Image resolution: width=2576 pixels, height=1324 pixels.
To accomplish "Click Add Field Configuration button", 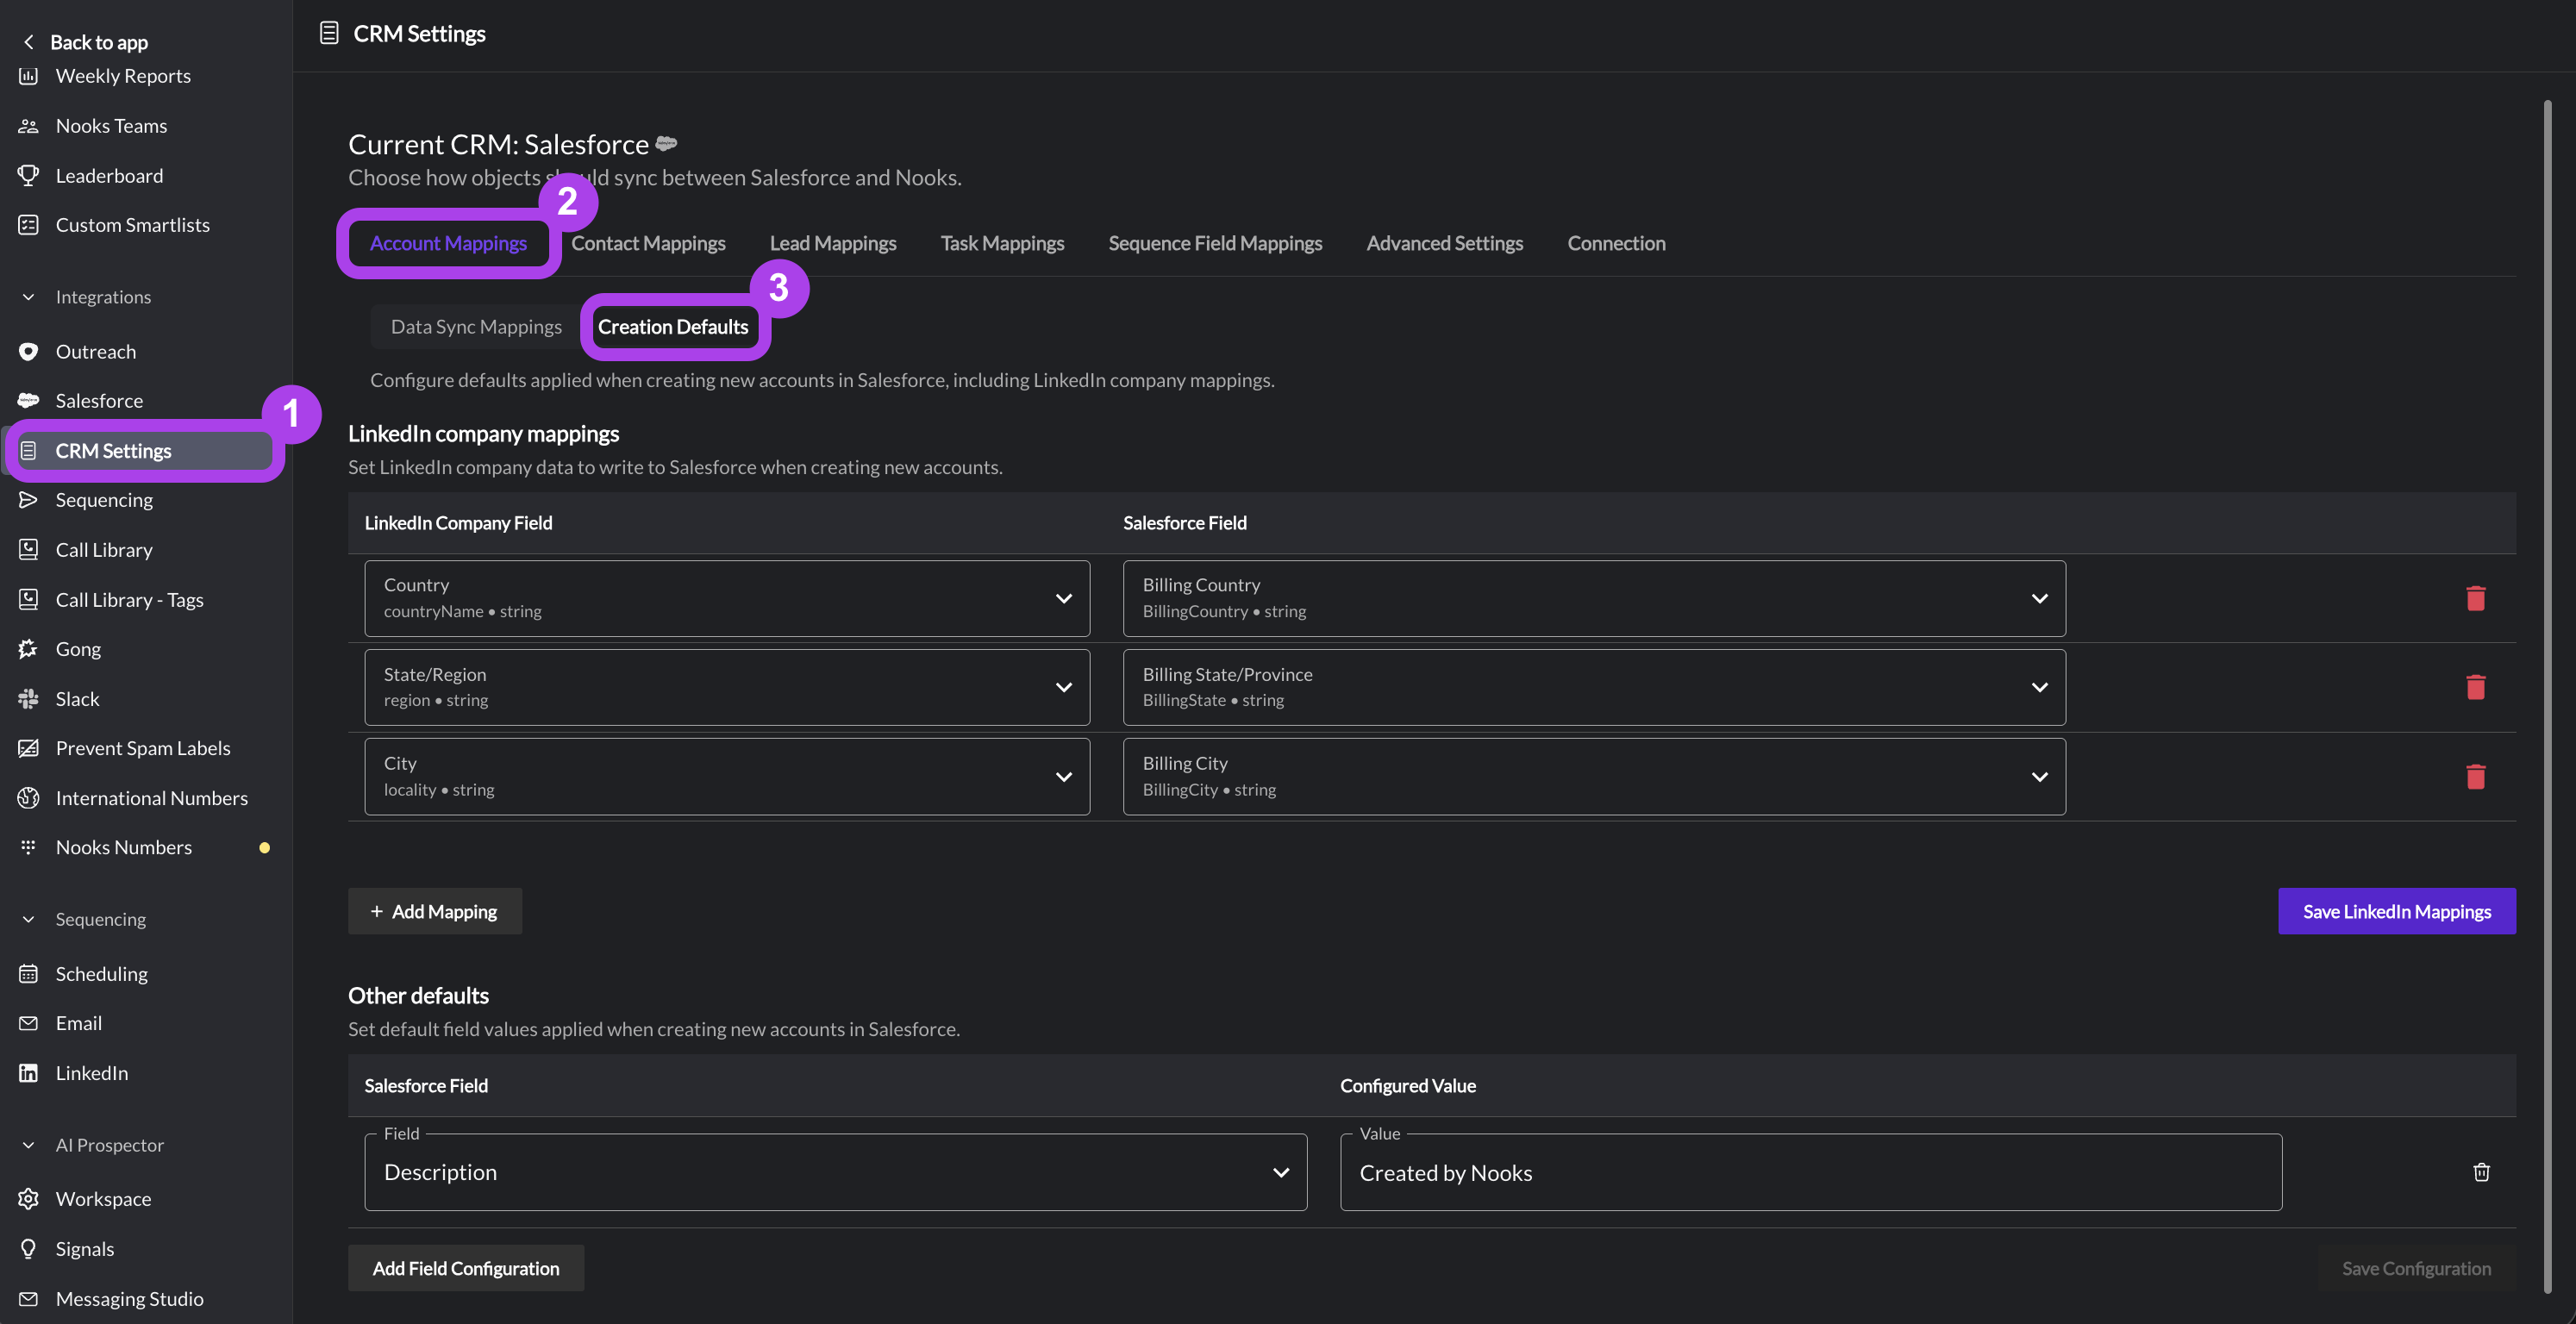I will coord(466,1268).
